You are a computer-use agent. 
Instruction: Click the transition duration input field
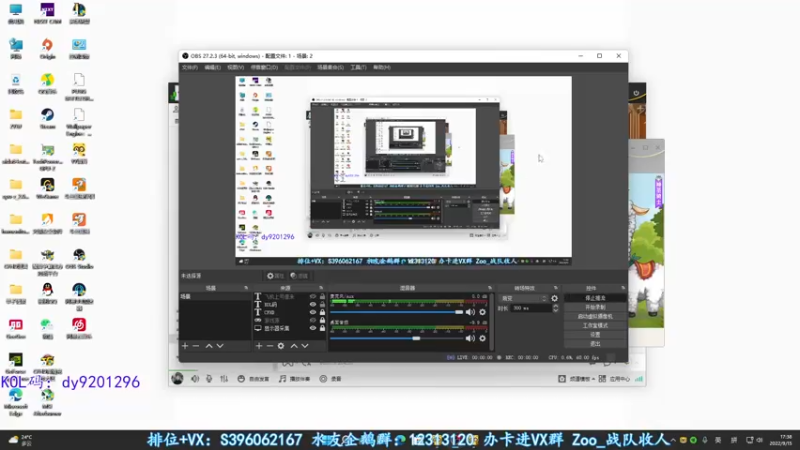tap(530, 308)
